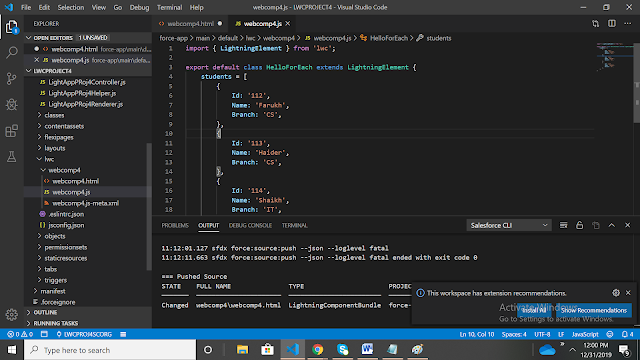Viewport: 640px width, 360px height.
Task: Click the Split Editor icon
Action: pyautogui.click(x=611, y=24)
